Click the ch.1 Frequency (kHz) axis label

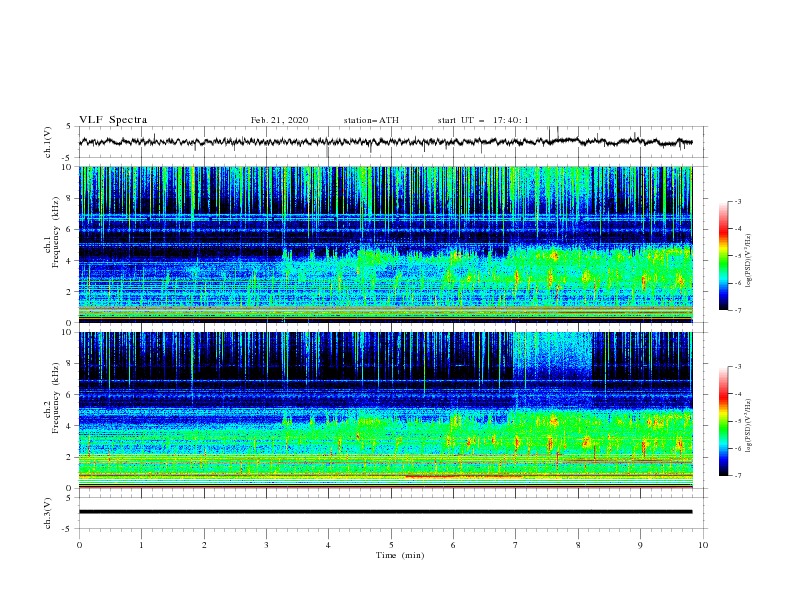[52, 230]
